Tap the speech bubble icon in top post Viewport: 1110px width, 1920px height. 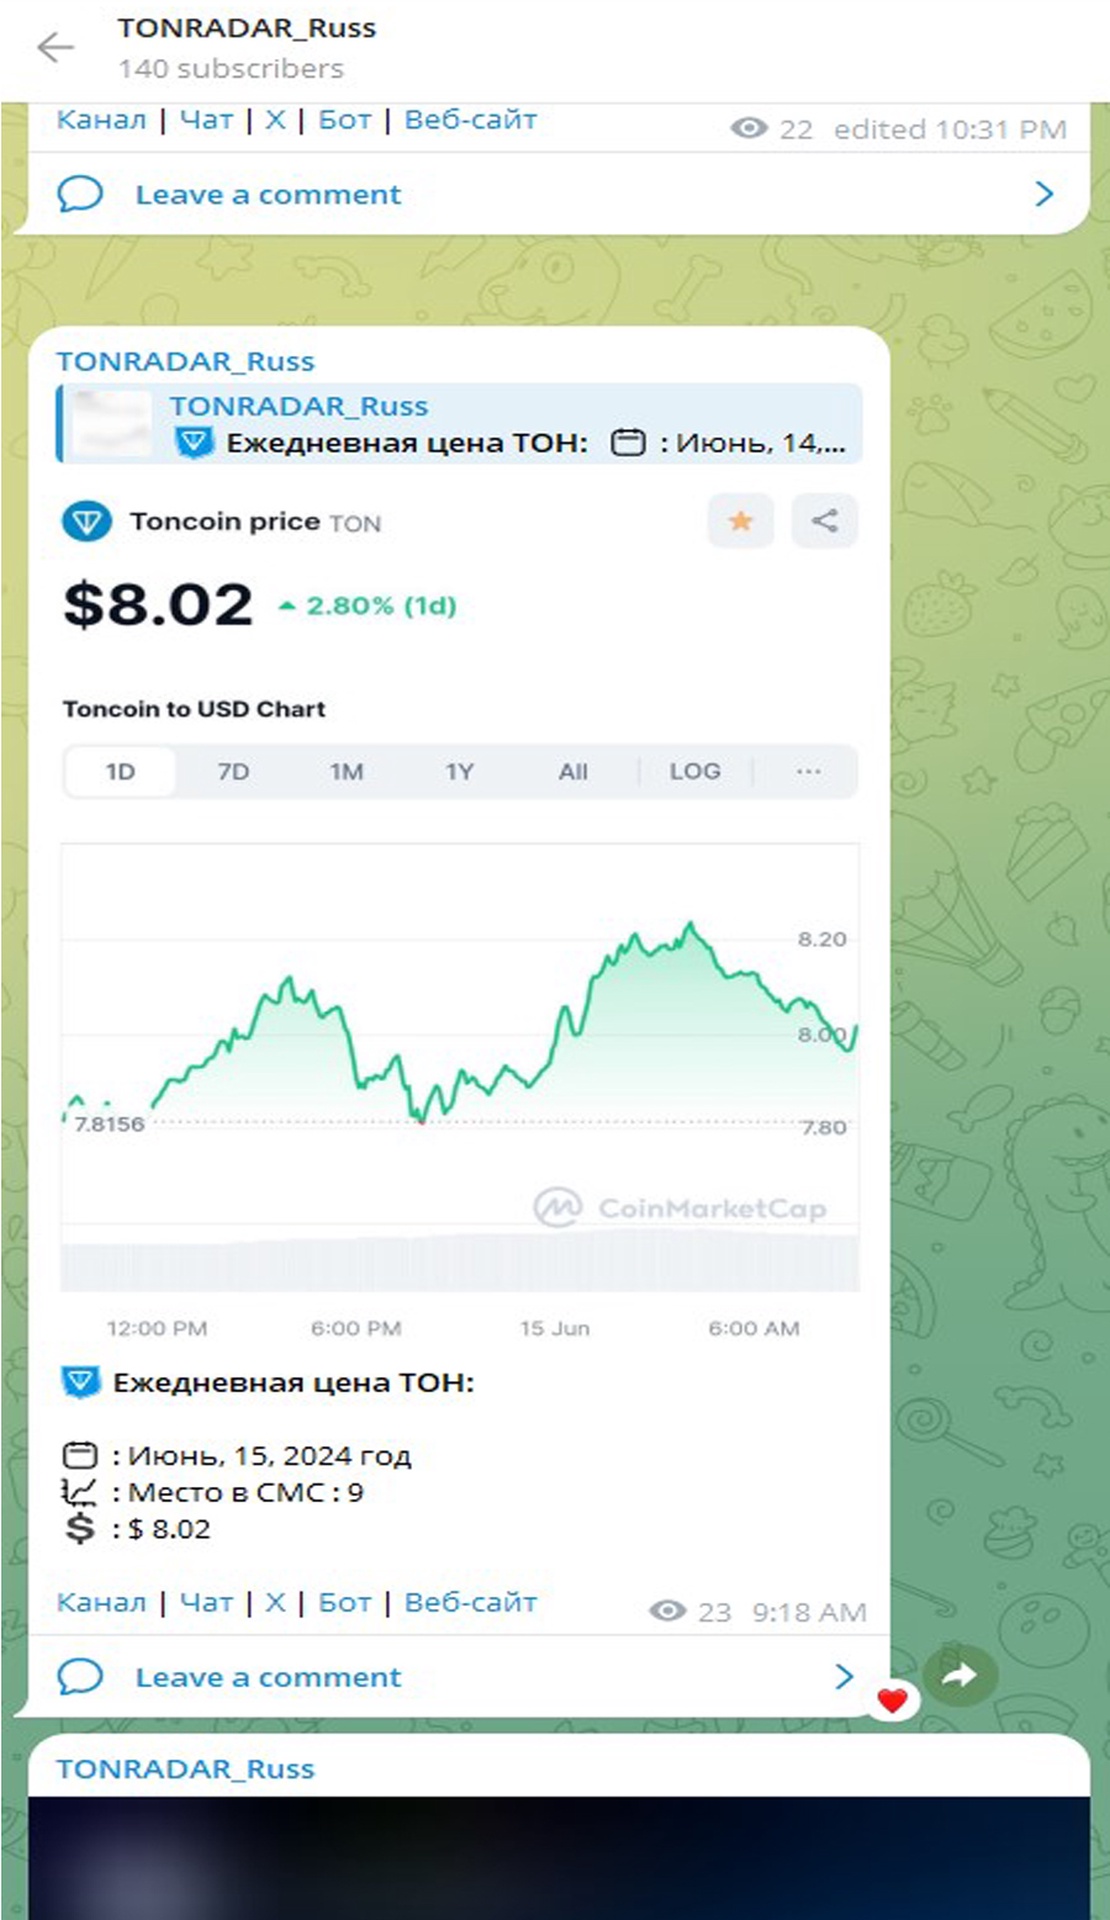(x=80, y=194)
